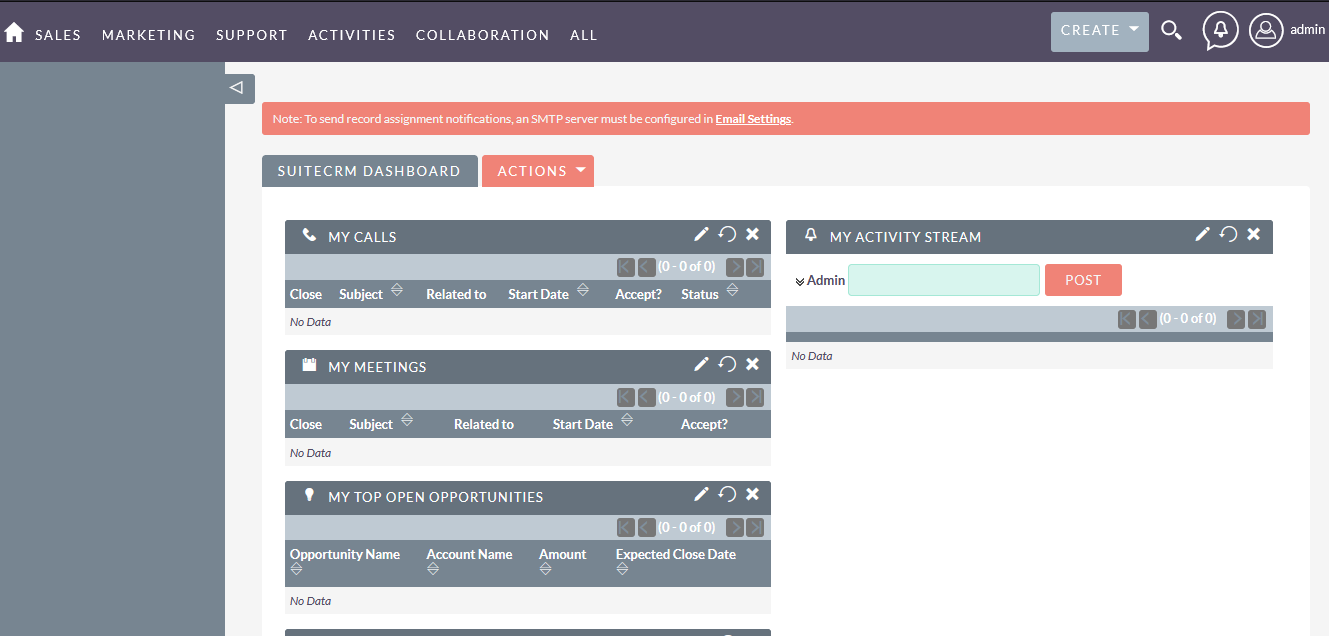The height and width of the screenshot is (636, 1329).
Task: Select the SuiteCRM Dashboard tab
Action: [x=369, y=171]
